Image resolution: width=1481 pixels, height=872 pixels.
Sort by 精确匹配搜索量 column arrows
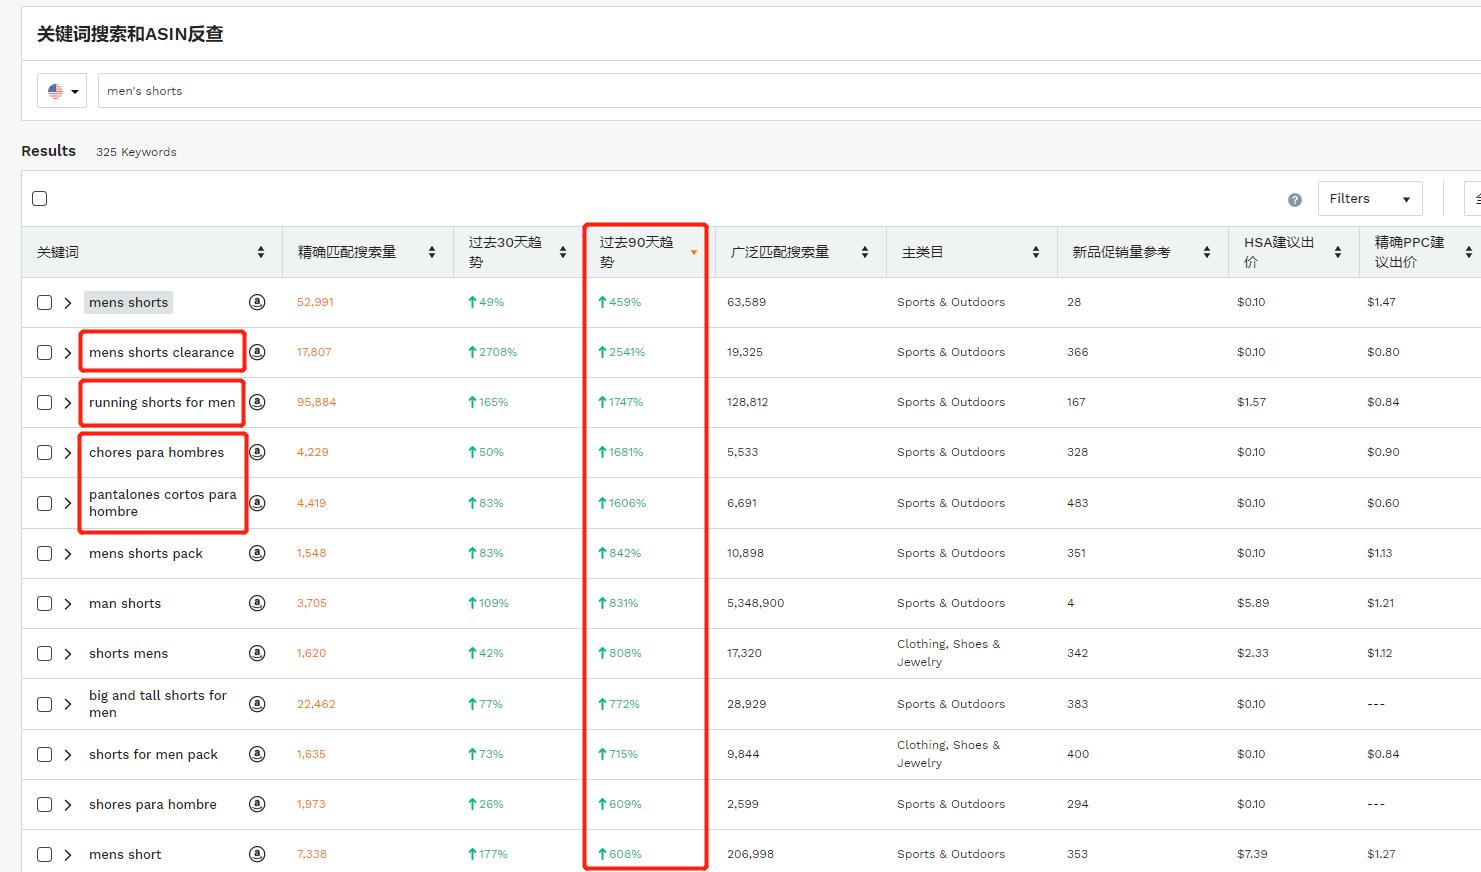click(x=432, y=253)
